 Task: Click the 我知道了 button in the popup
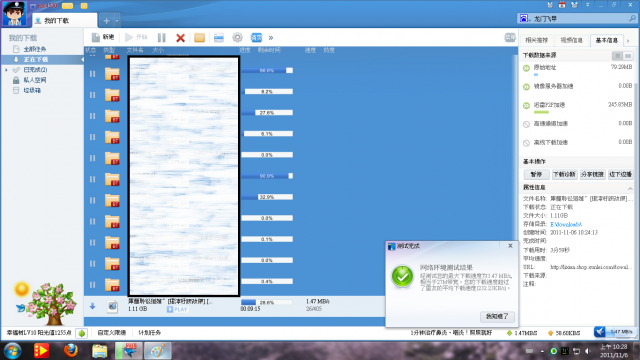(497, 316)
